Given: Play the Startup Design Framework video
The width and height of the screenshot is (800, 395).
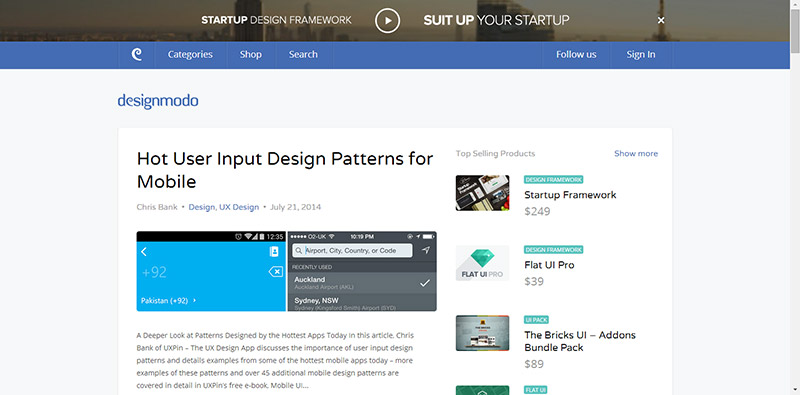Looking at the screenshot, I should [387, 20].
